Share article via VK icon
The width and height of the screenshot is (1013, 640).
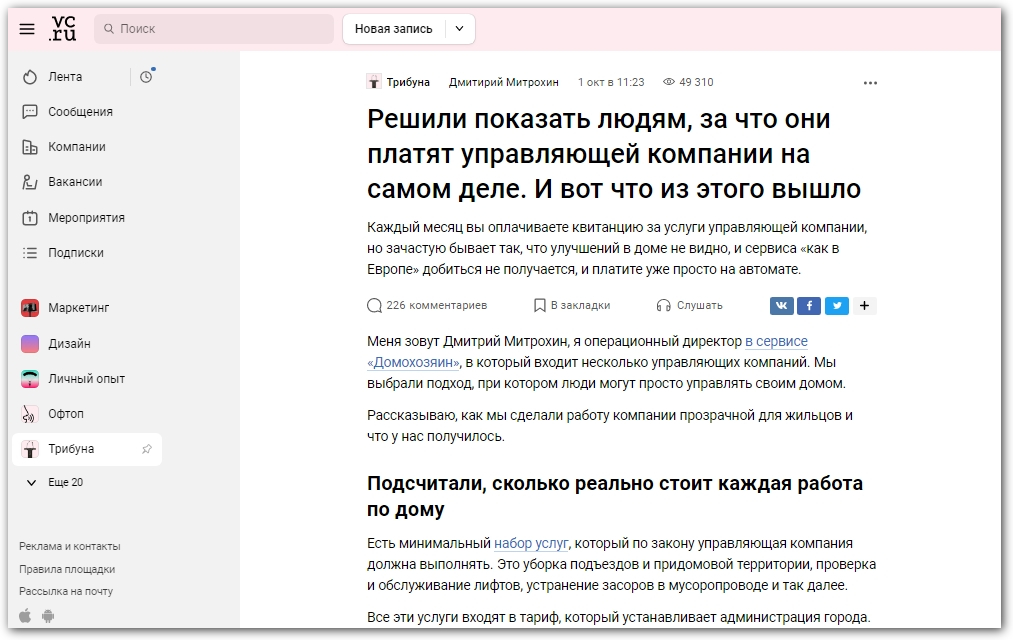click(781, 305)
